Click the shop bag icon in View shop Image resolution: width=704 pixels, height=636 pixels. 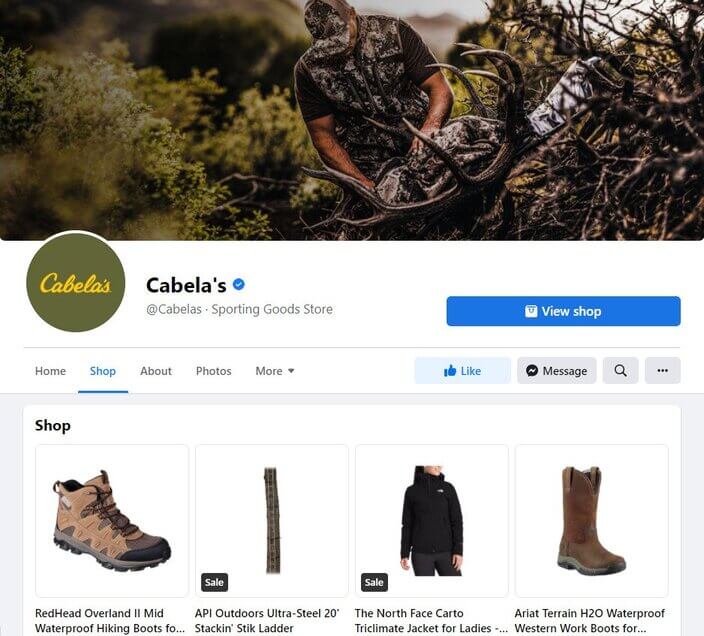point(531,311)
